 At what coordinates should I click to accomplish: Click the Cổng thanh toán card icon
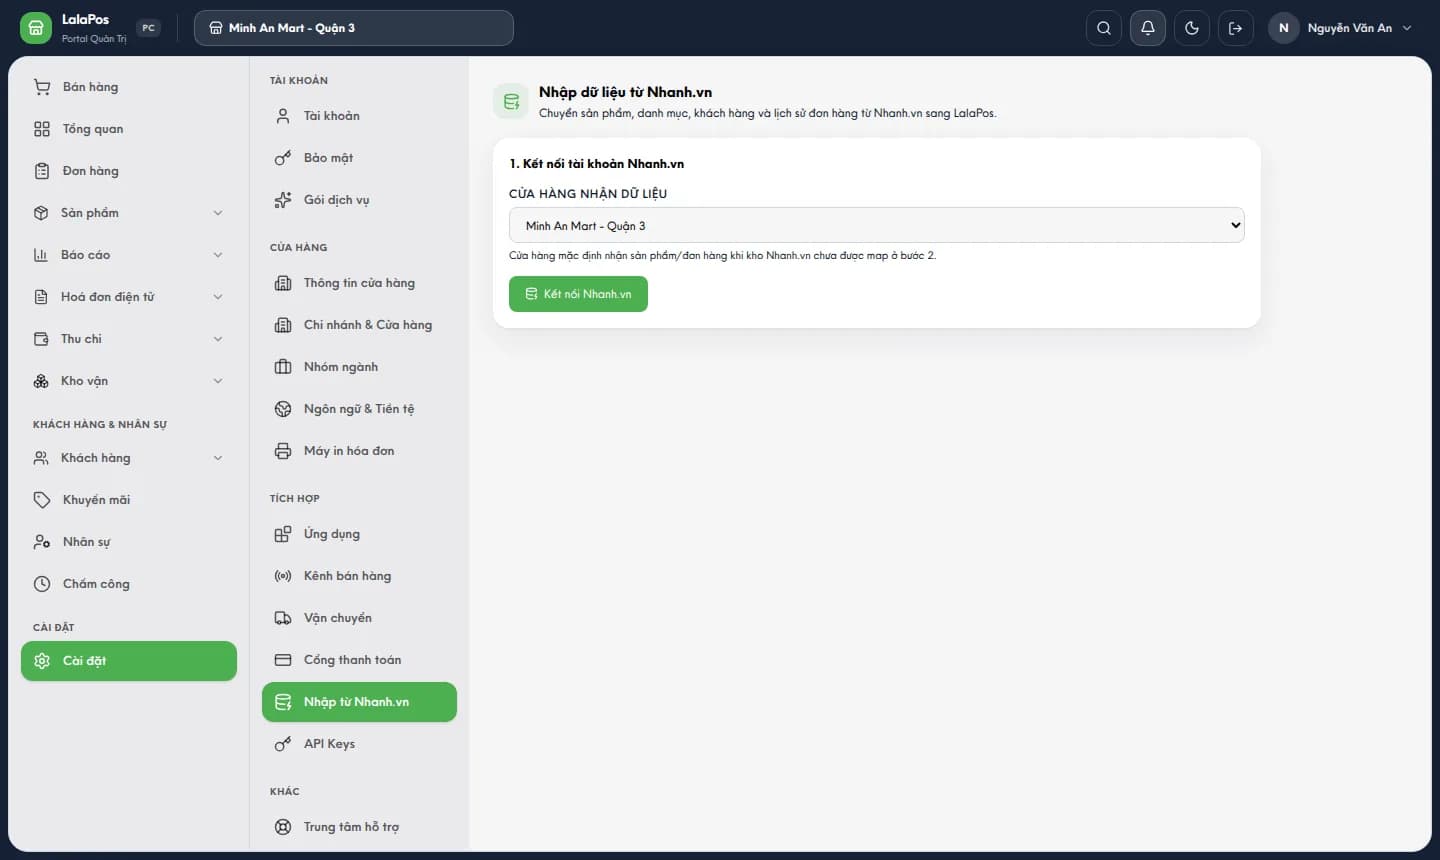[283, 660]
